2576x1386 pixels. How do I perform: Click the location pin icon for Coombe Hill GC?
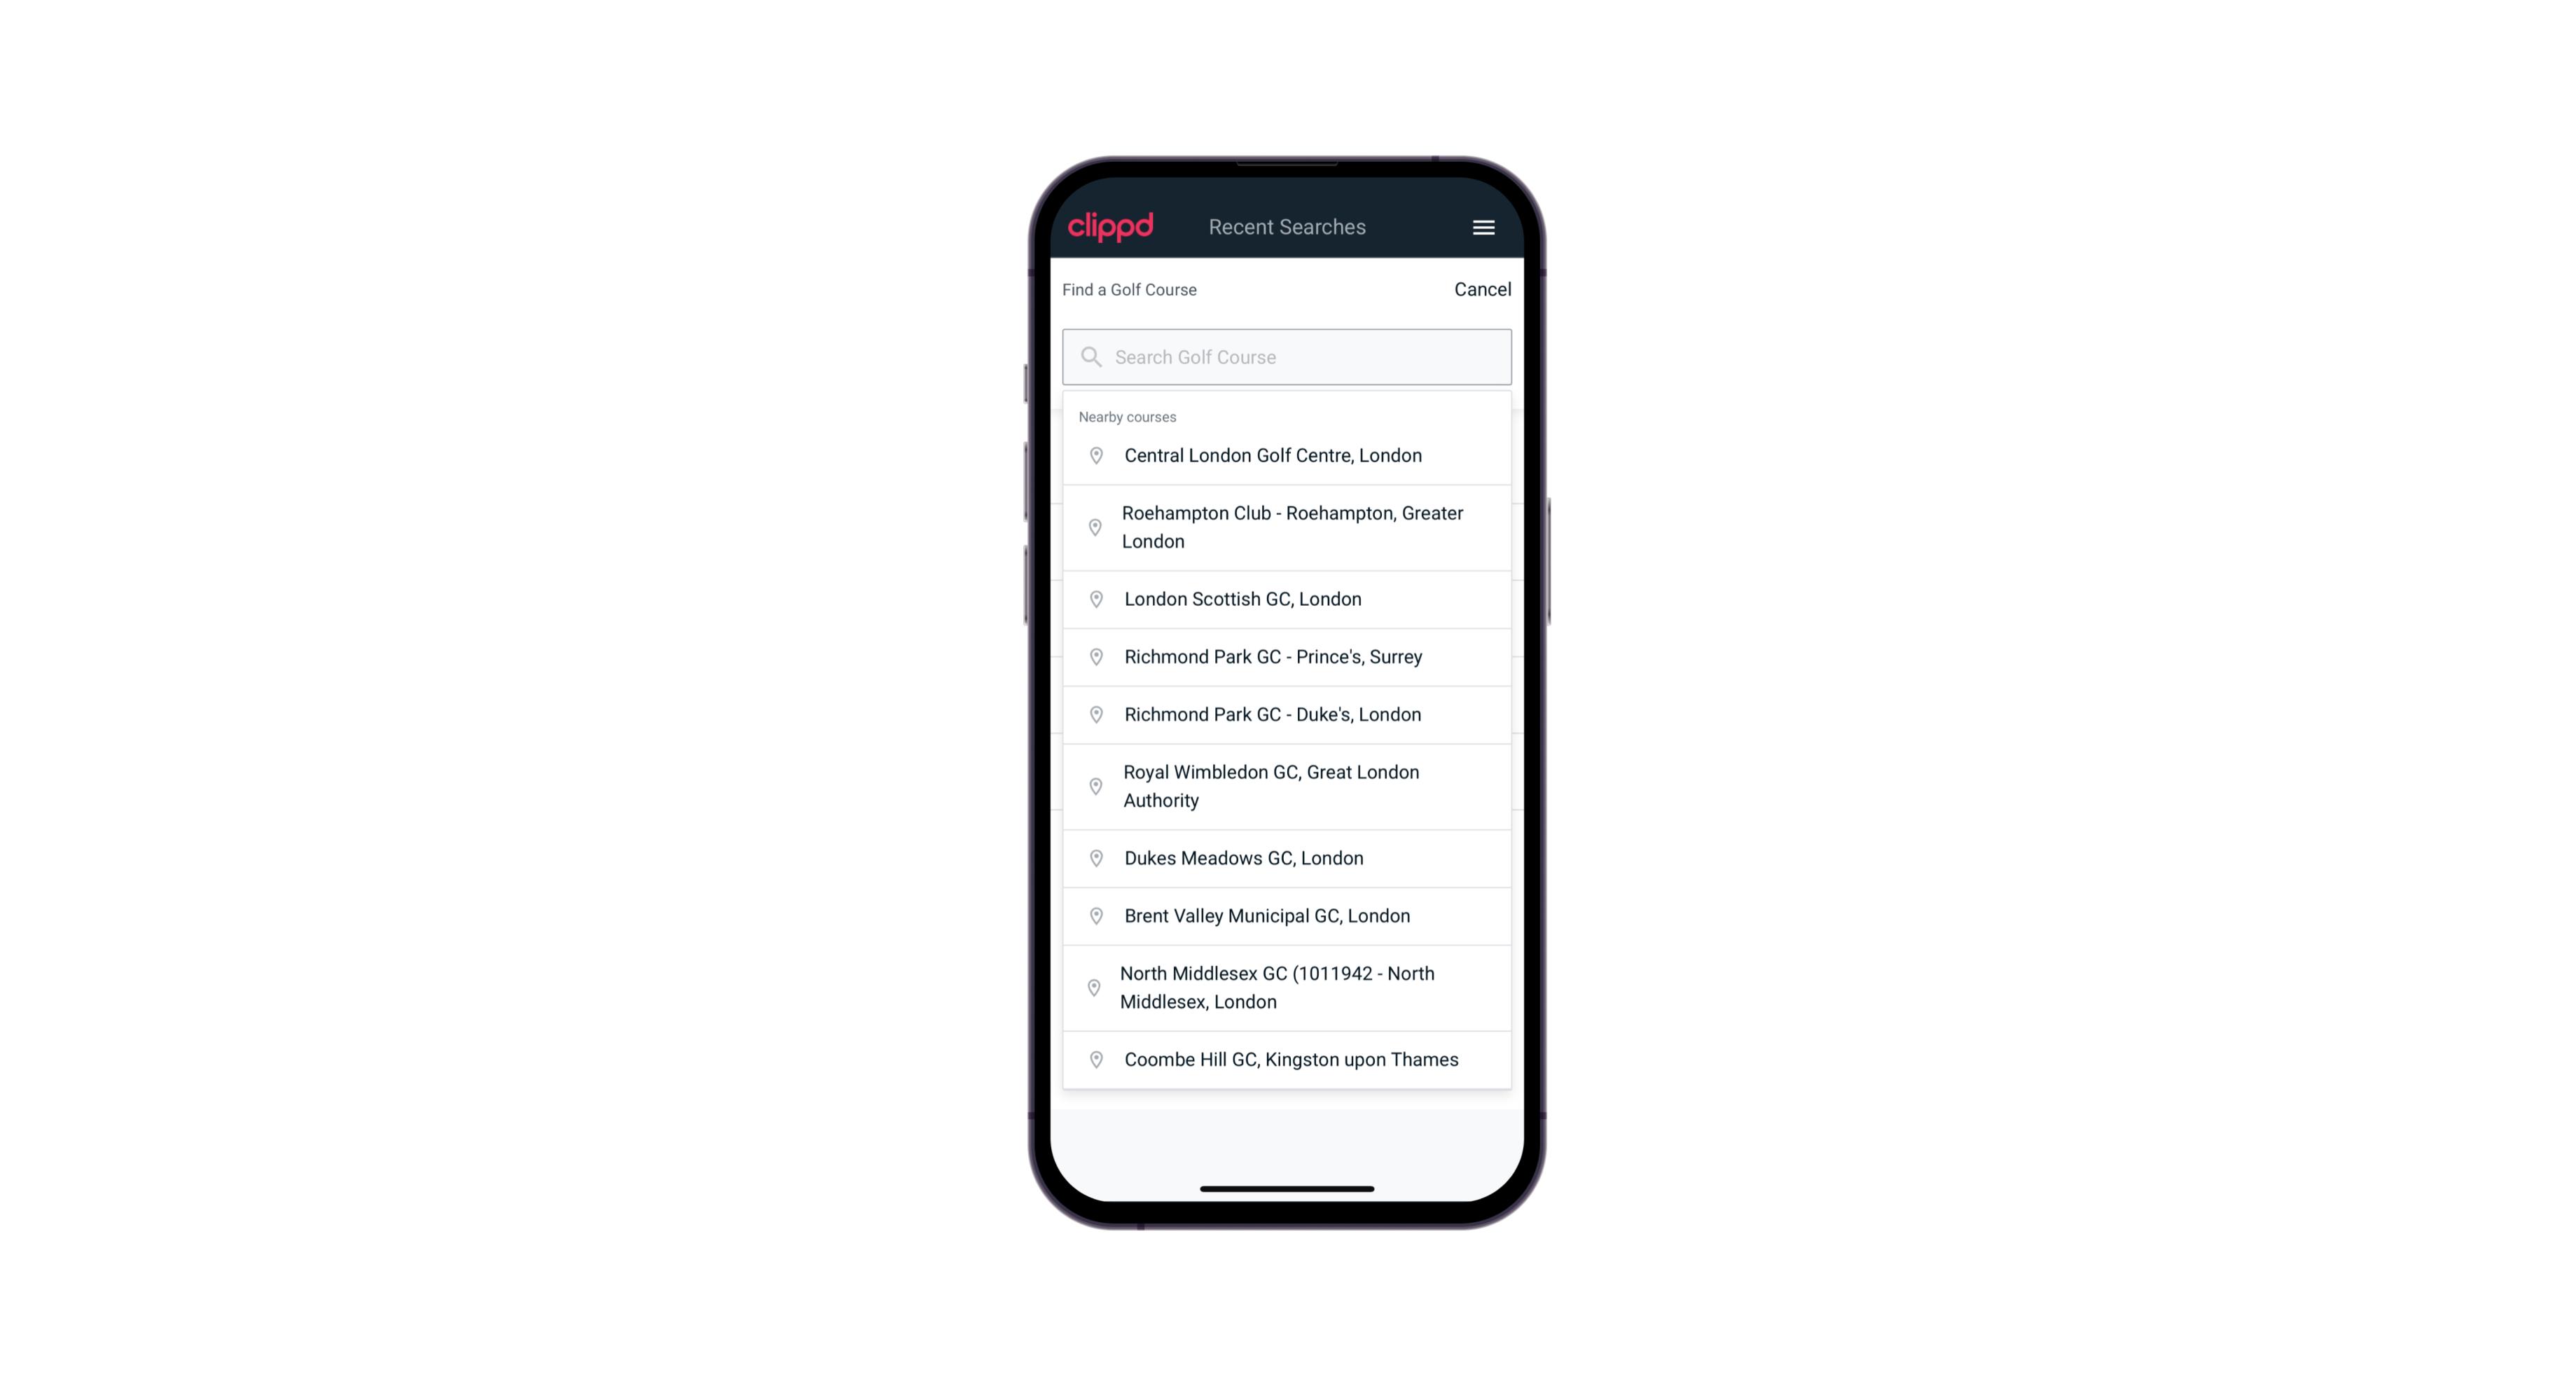tap(1093, 1060)
